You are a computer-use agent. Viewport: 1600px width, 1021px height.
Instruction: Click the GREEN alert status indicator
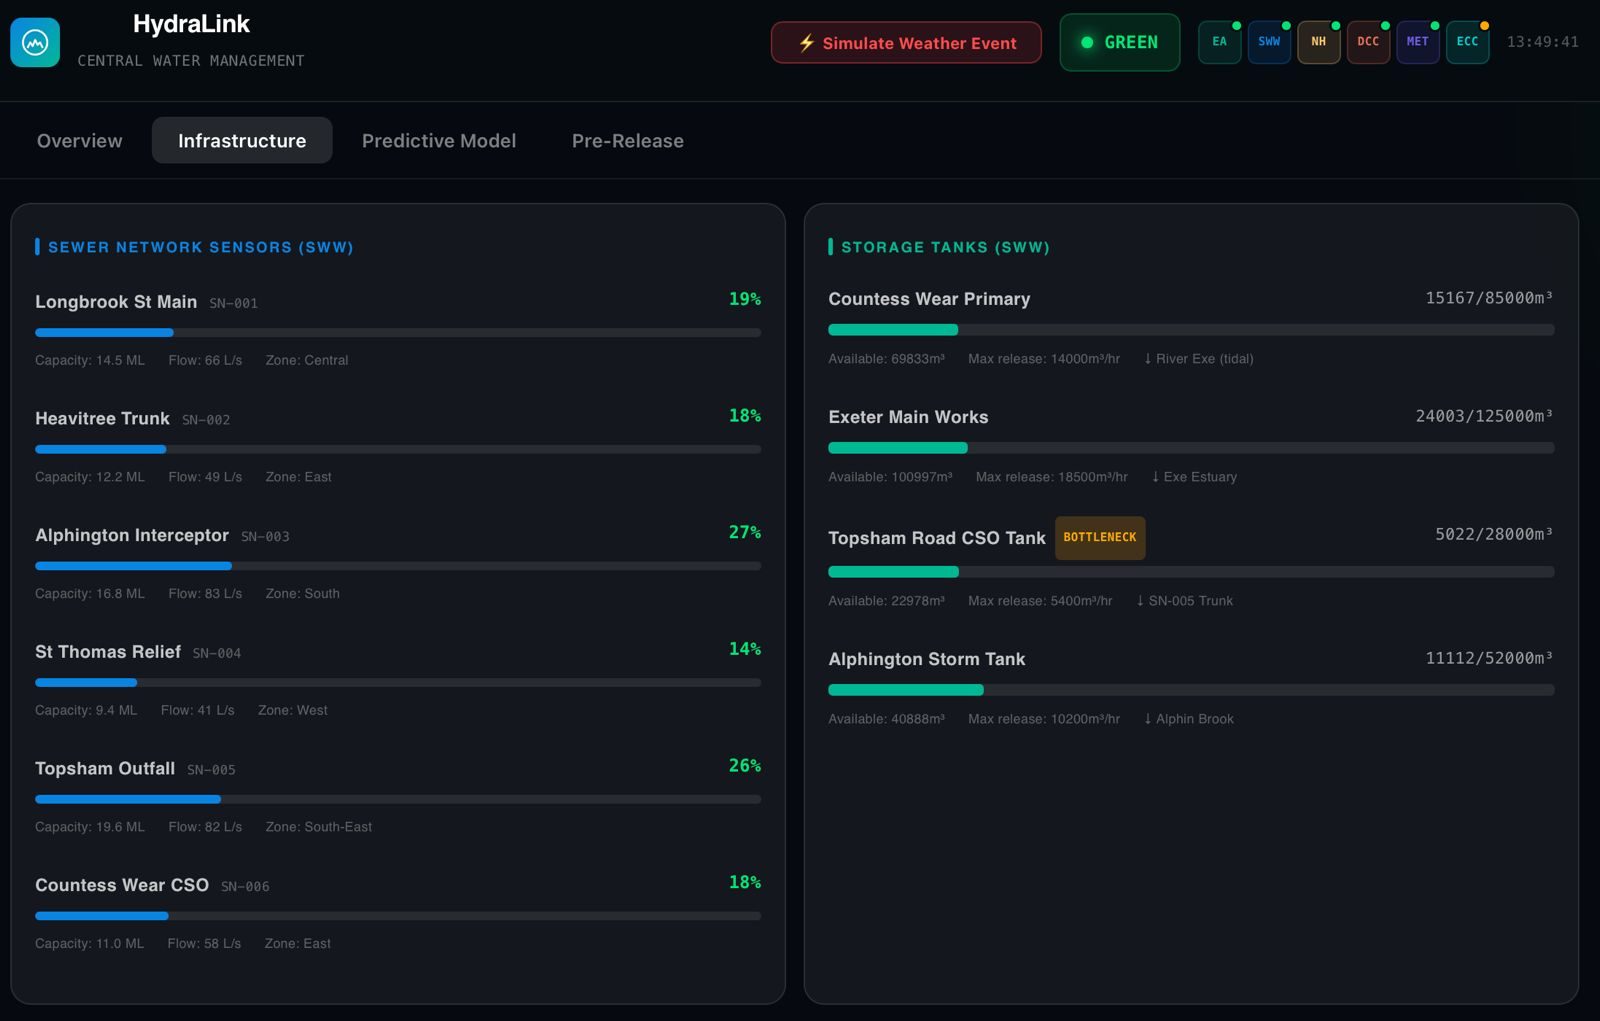1119,42
